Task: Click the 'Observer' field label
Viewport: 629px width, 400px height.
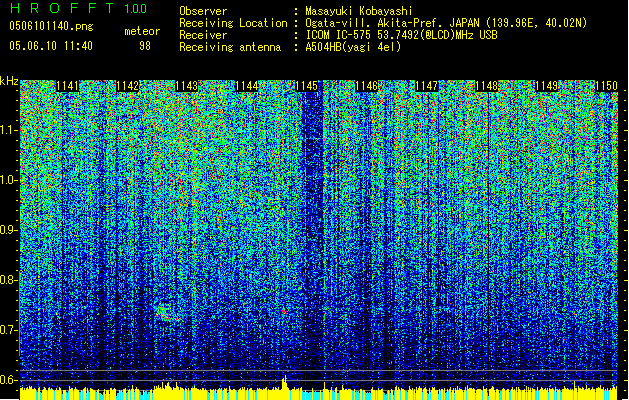Action: click(203, 11)
